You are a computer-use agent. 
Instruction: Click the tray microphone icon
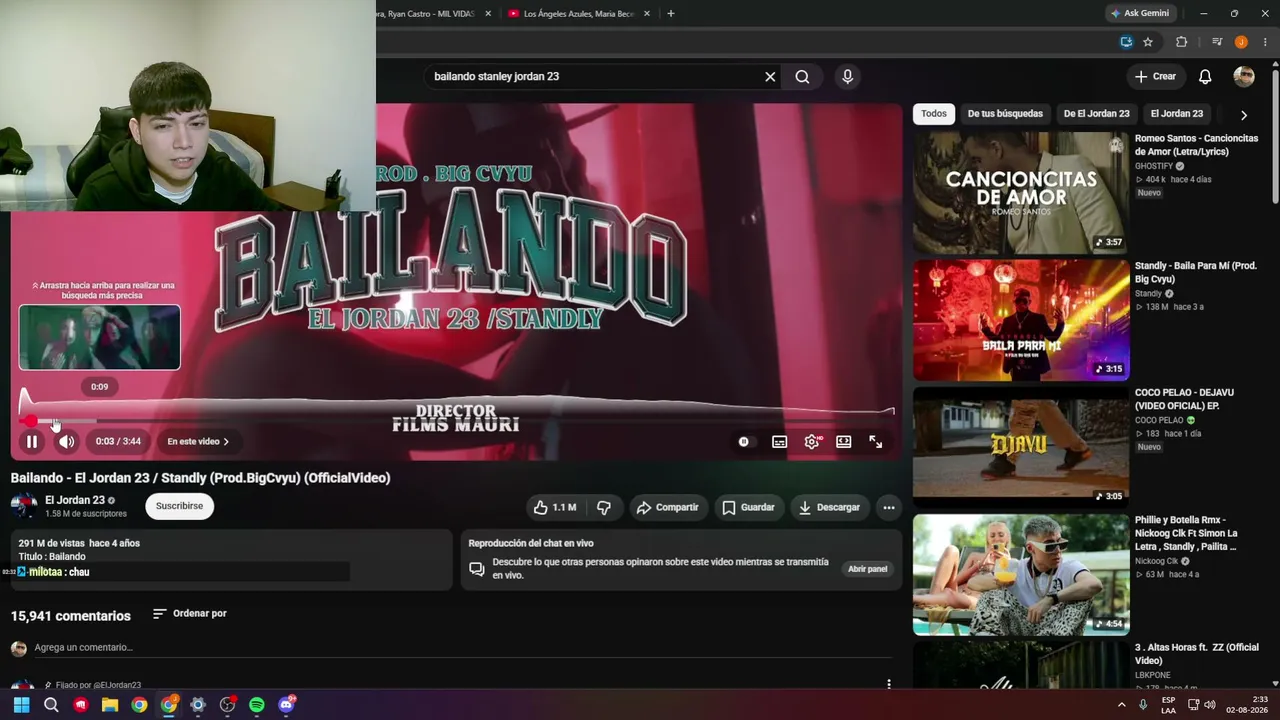[1143, 705]
